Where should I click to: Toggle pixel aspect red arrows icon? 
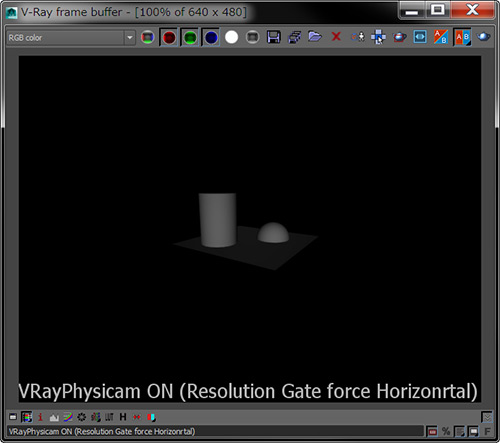point(137,417)
